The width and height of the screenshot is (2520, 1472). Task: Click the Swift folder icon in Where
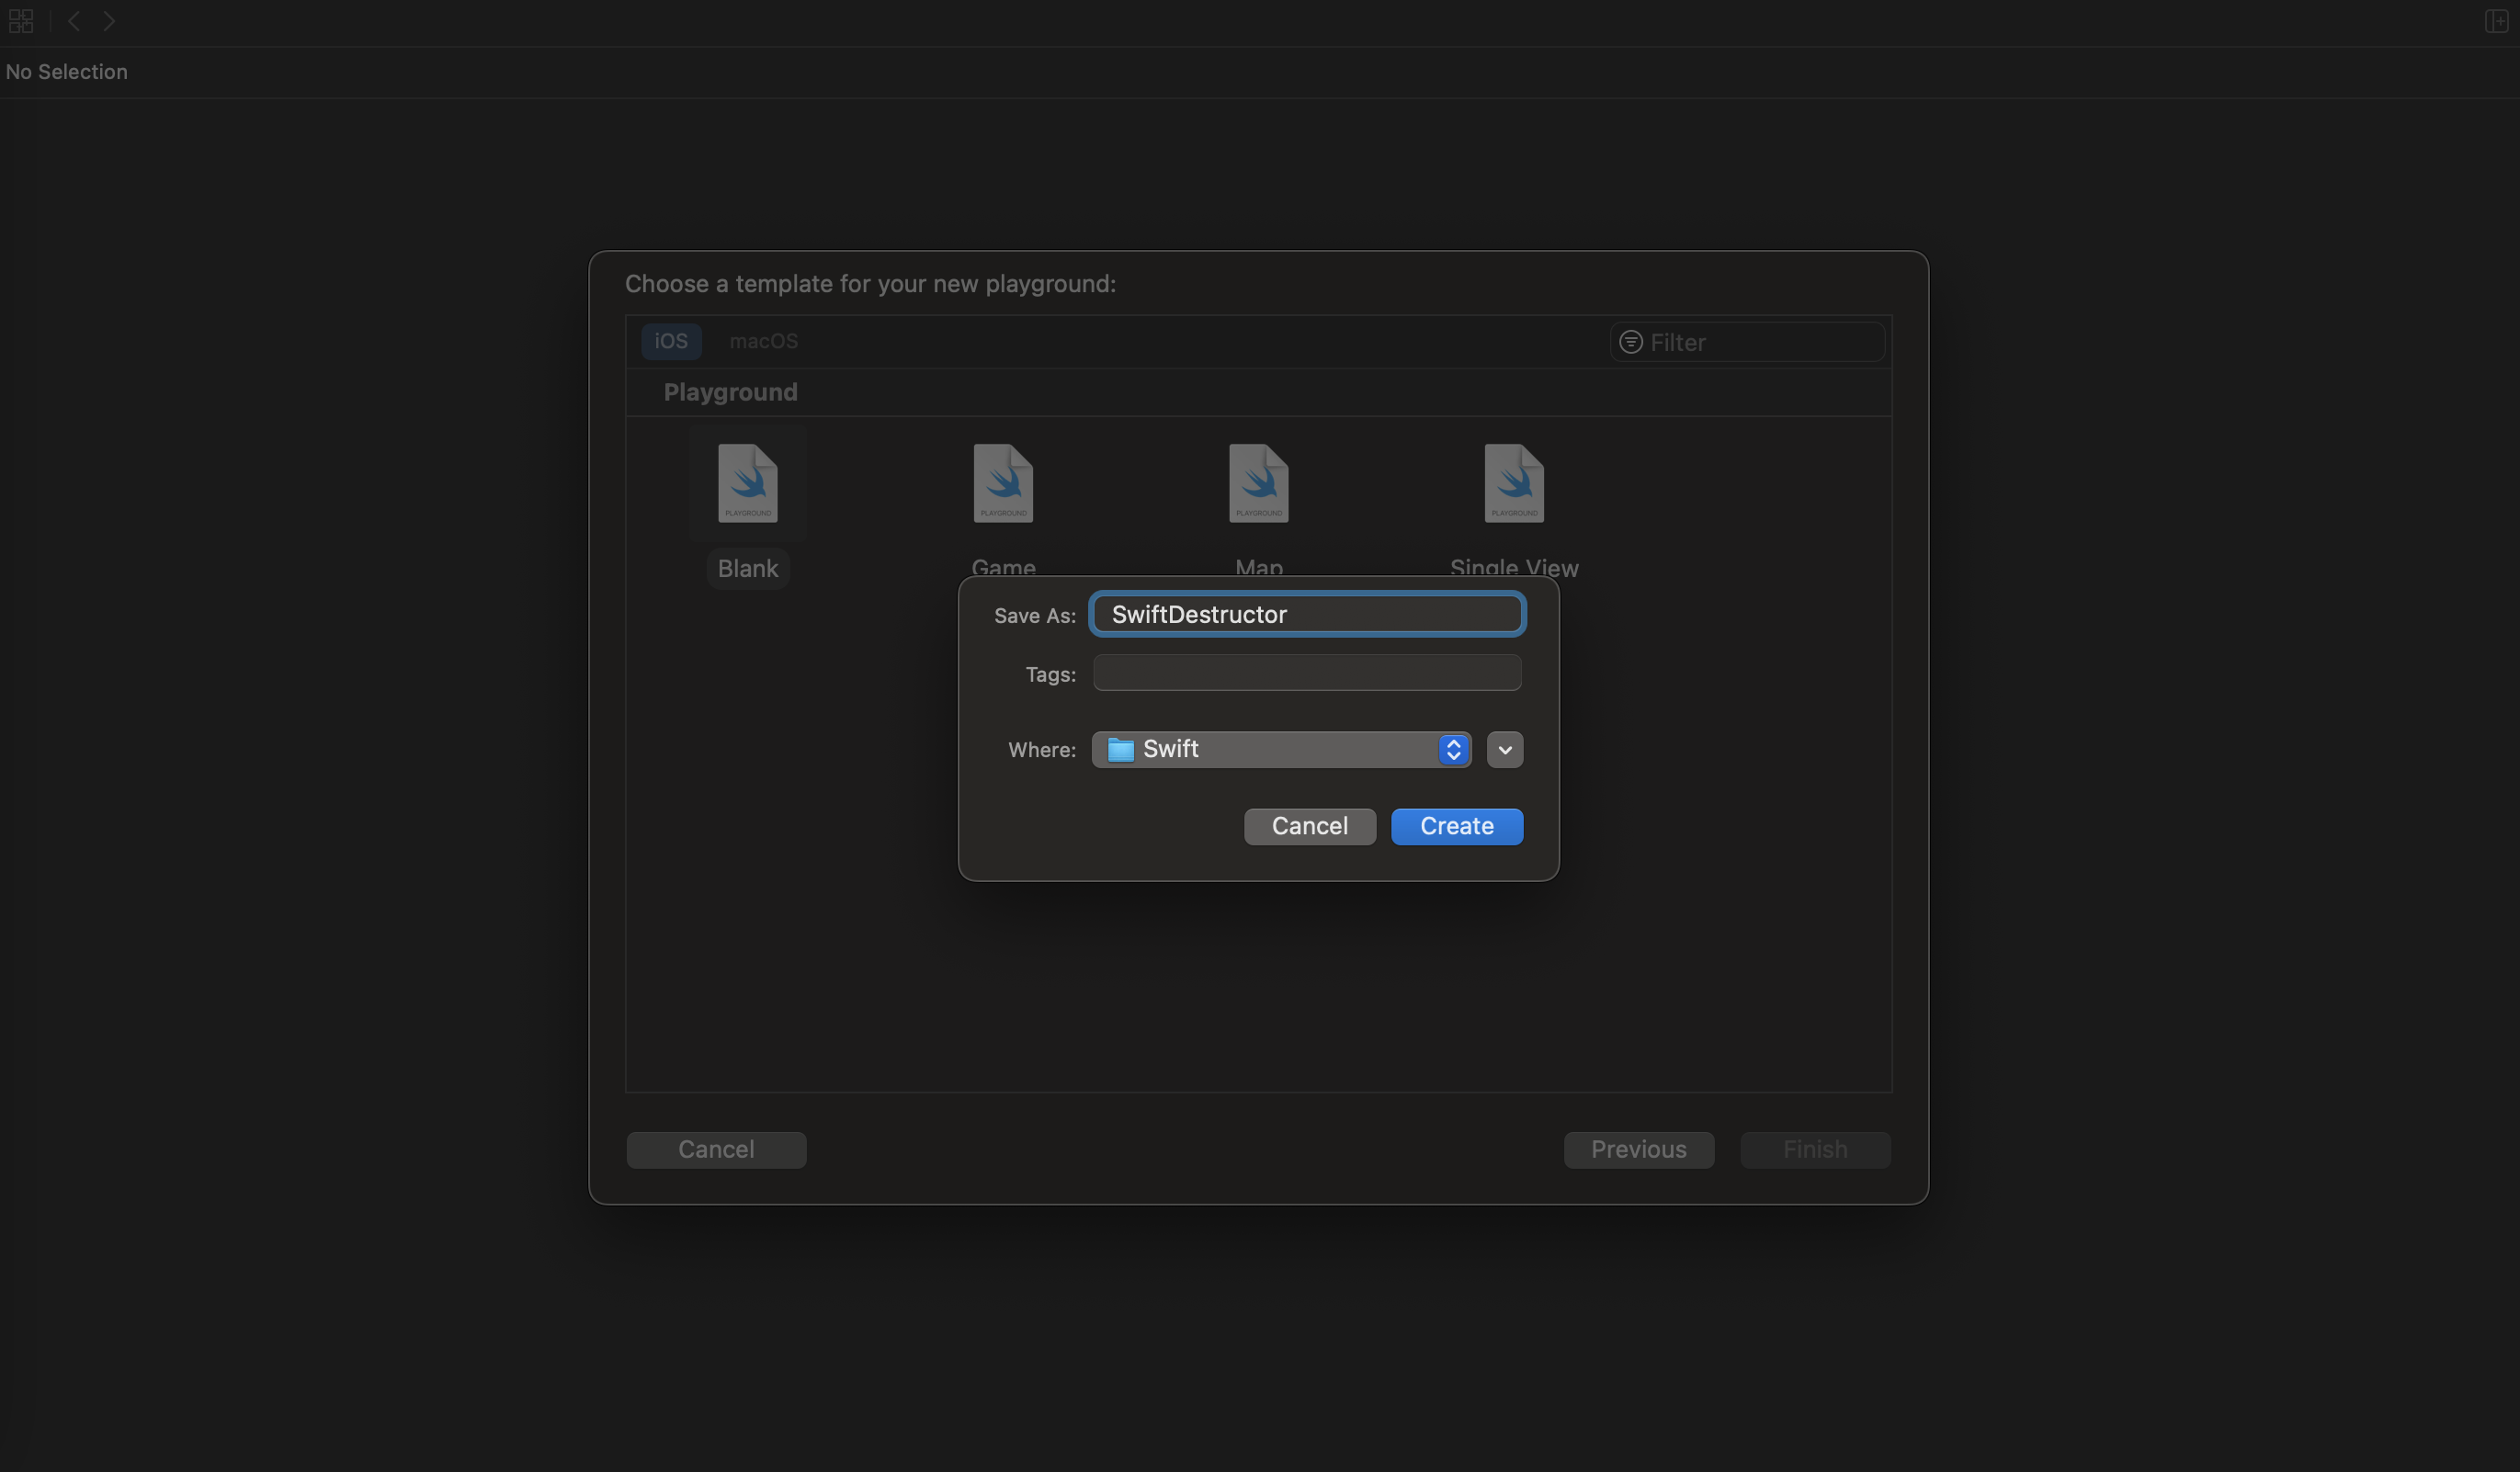[x=1120, y=750]
